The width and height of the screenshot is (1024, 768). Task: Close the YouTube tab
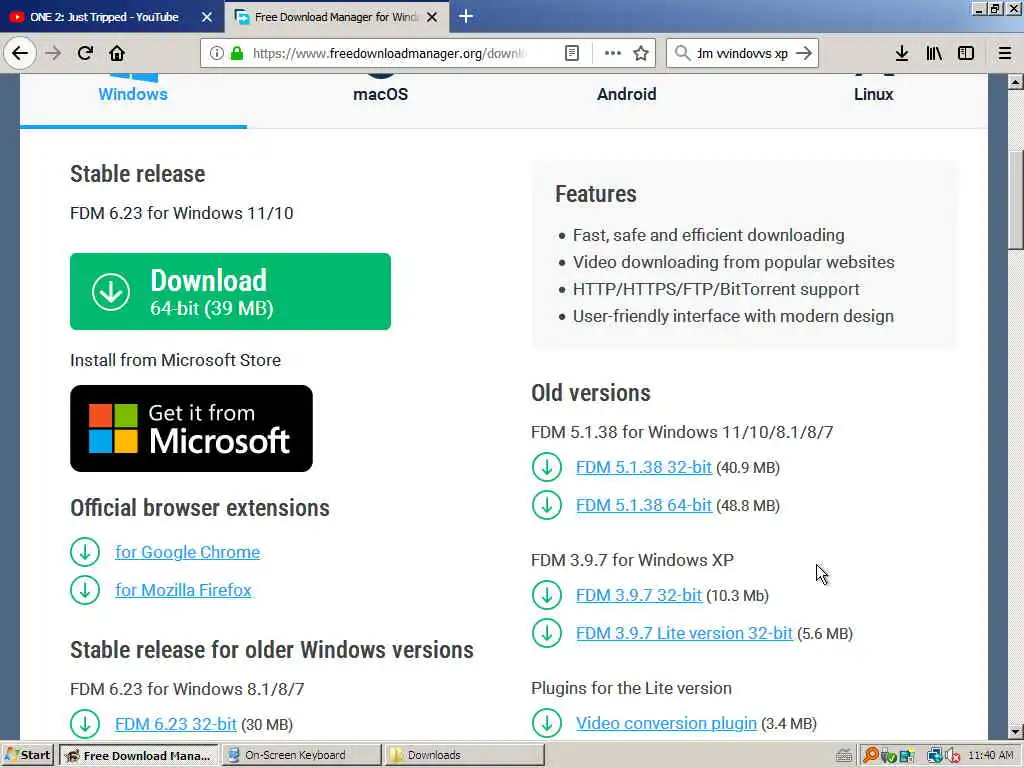tap(206, 17)
